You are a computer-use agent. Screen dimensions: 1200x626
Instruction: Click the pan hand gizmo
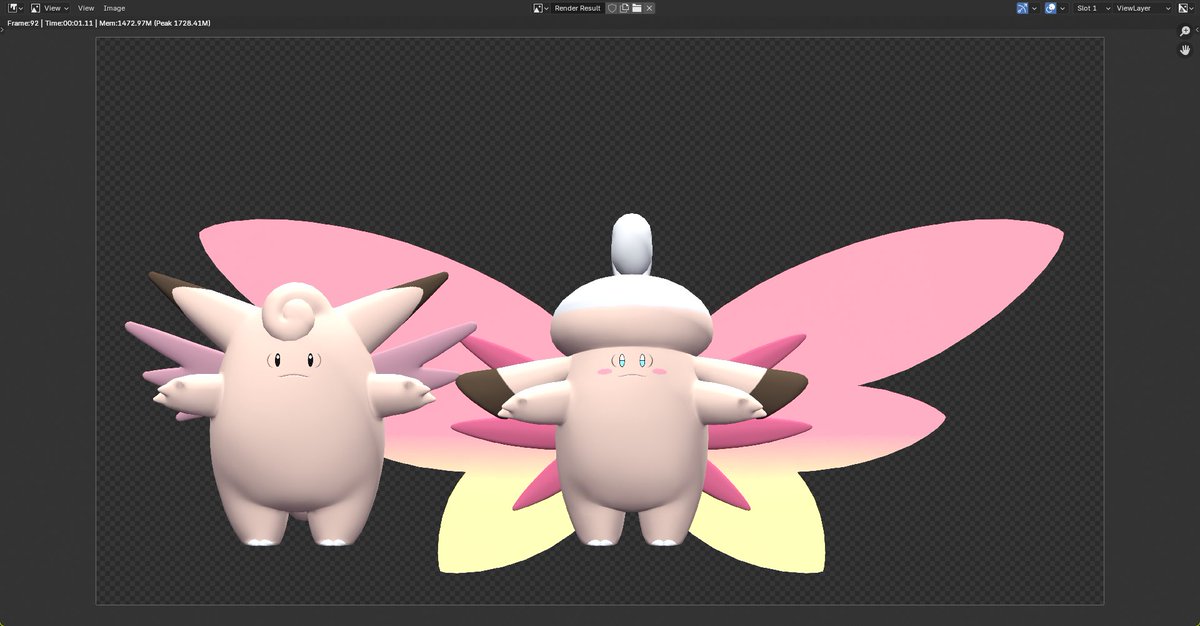[x=1185, y=50]
